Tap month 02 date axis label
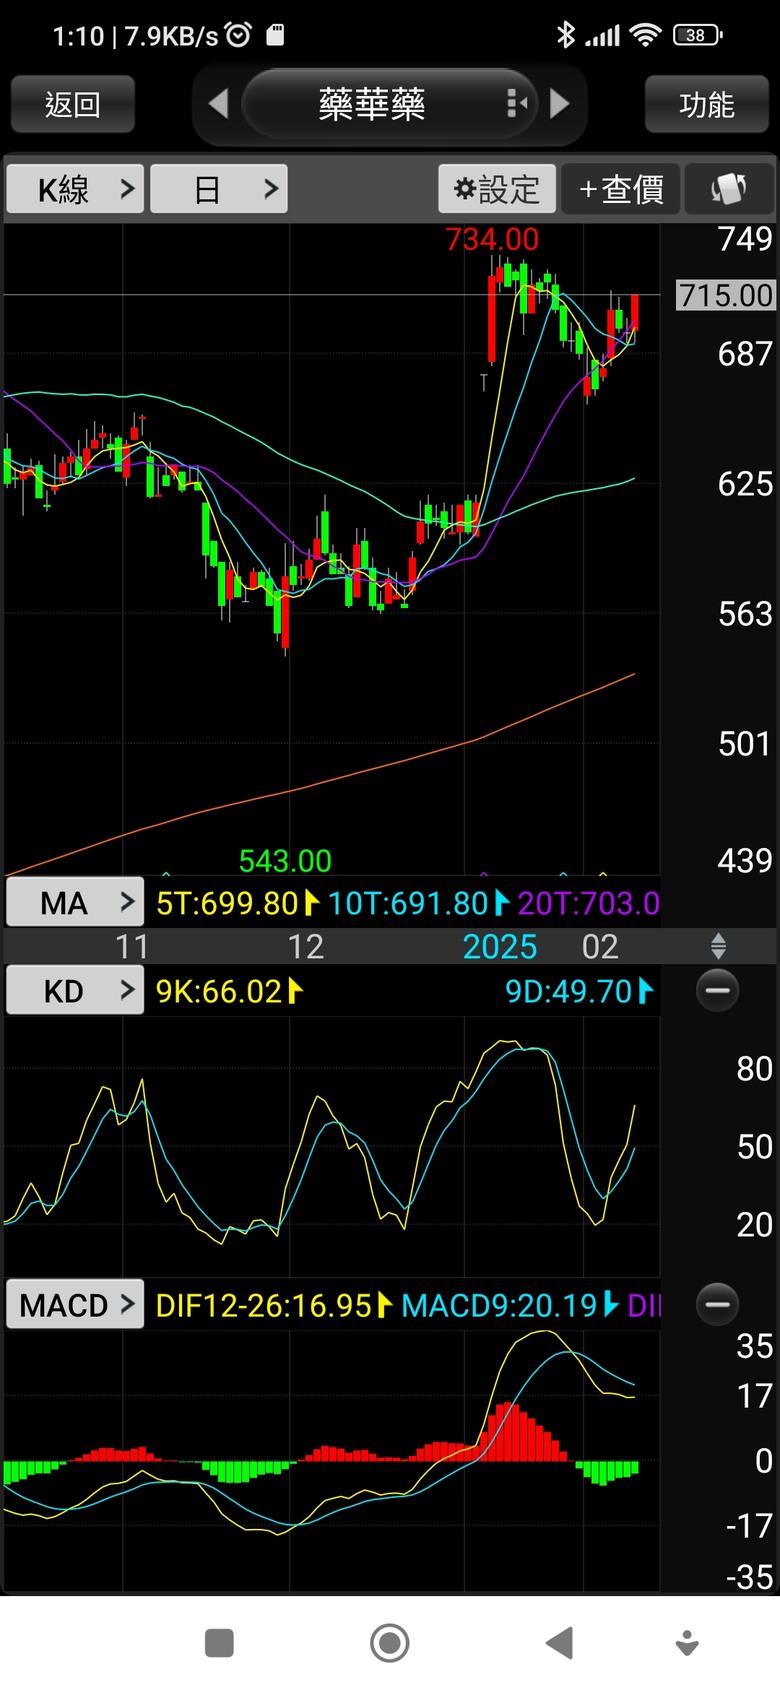Image resolution: width=780 pixels, height=1690 pixels. [600, 946]
